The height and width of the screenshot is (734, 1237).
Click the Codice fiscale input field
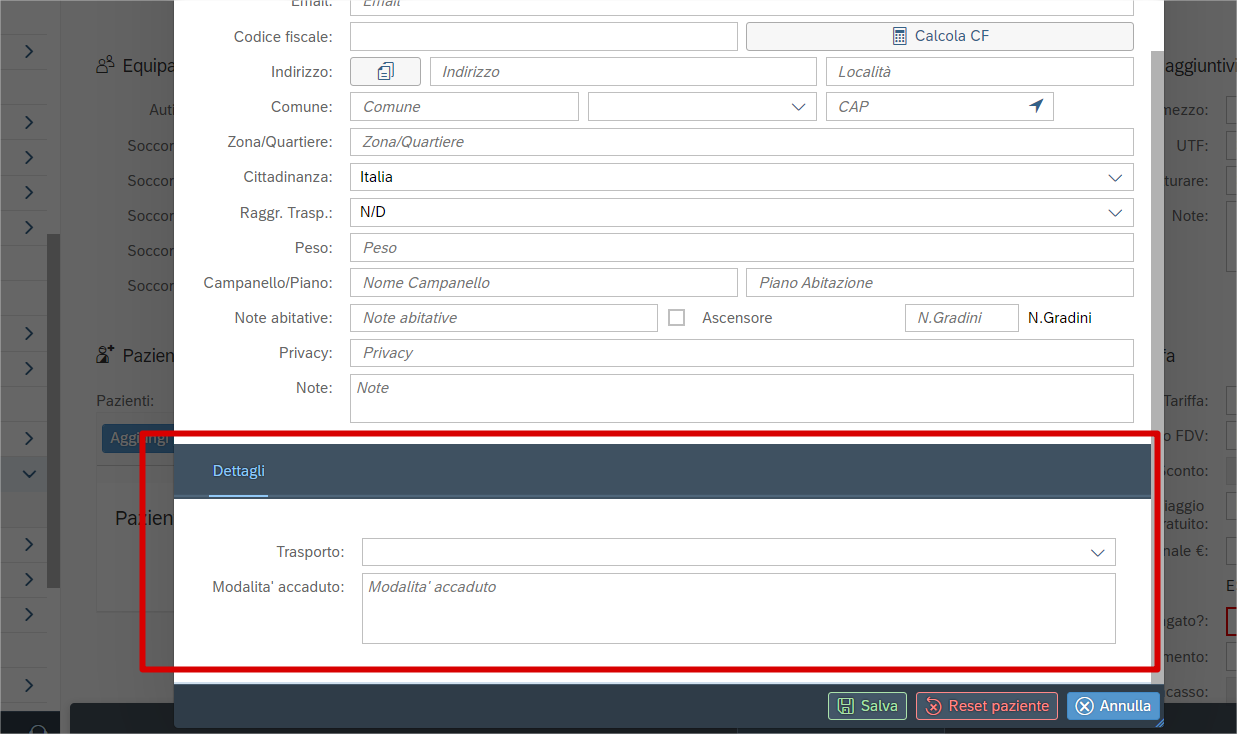pyautogui.click(x=543, y=36)
